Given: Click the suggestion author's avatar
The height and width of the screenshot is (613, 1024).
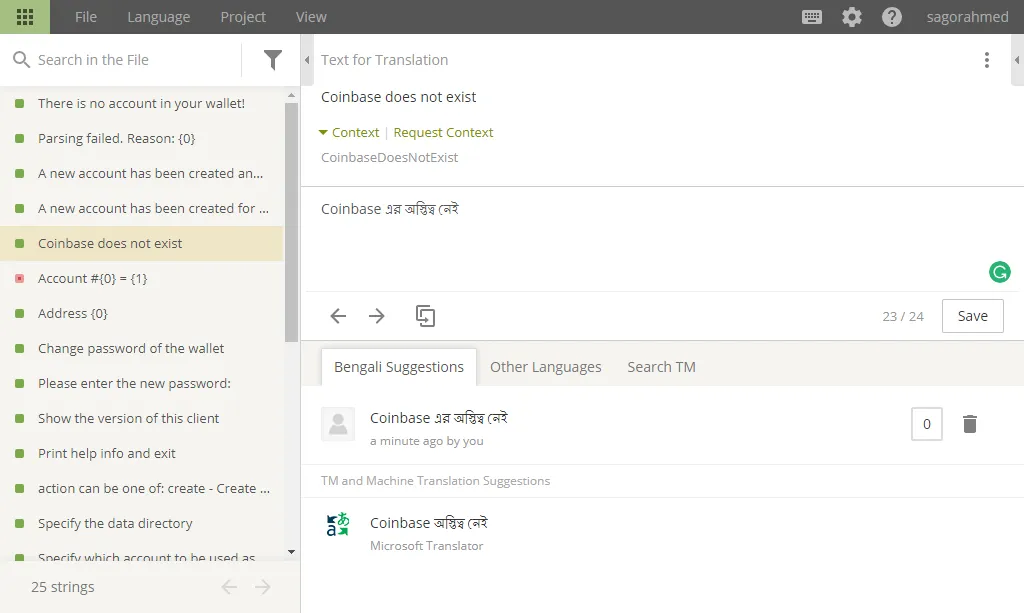Looking at the screenshot, I should click(338, 424).
